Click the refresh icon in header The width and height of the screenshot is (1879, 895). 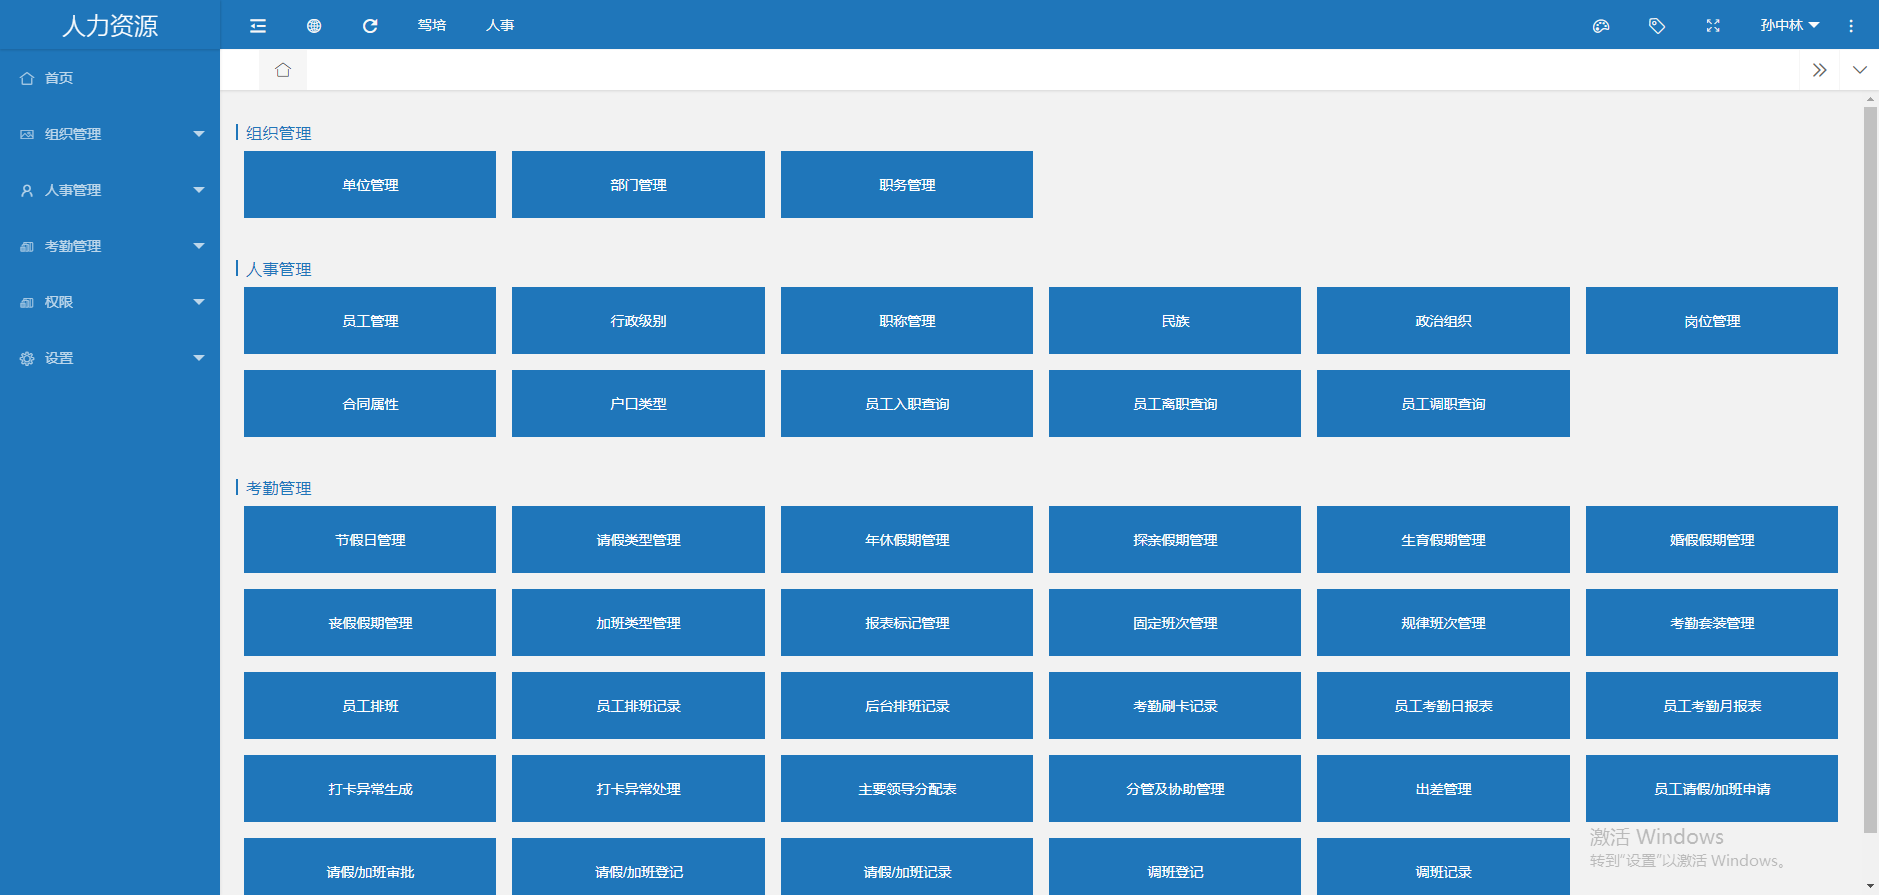370,26
